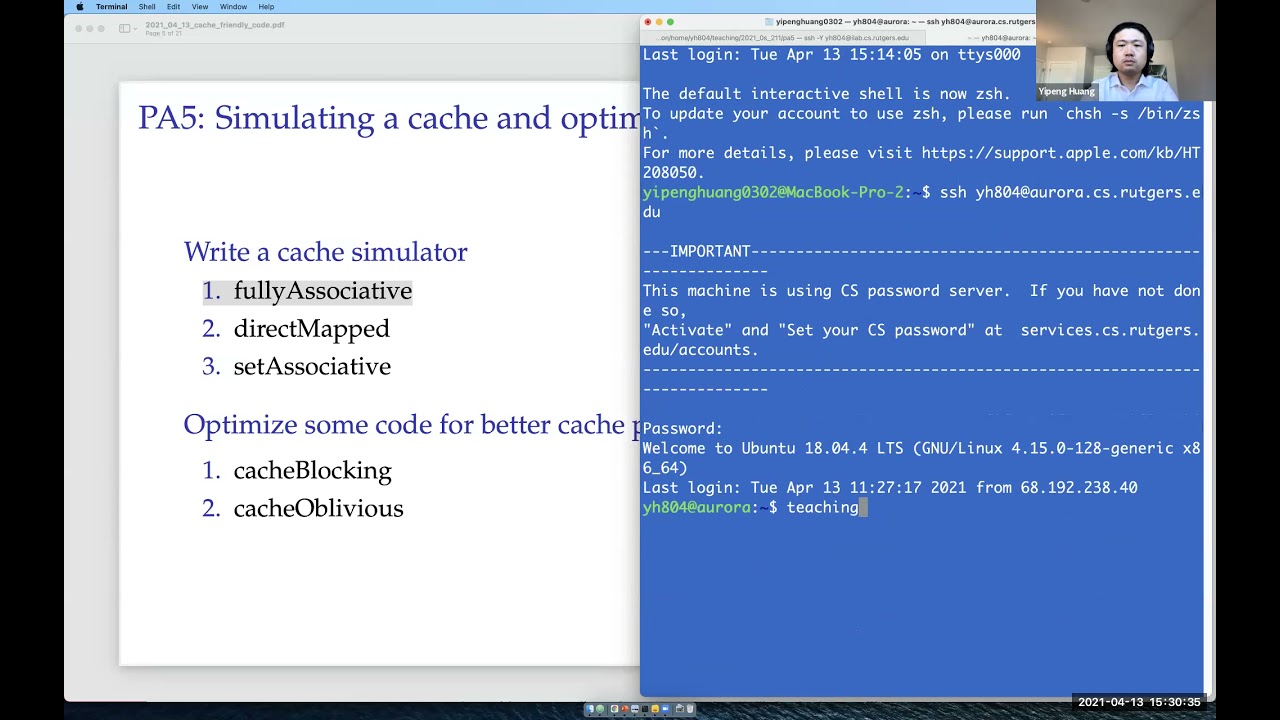Open Terminal from the Dock
Image resolution: width=1280 pixels, height=720 pixels.
[645, 709]
